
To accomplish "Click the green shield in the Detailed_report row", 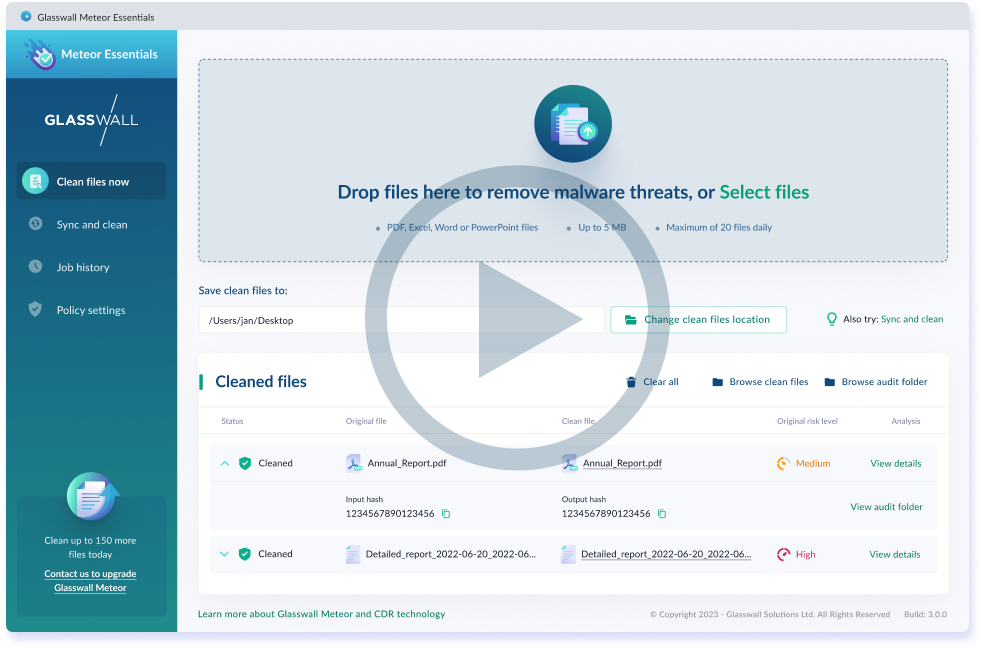I will (245, 553).
